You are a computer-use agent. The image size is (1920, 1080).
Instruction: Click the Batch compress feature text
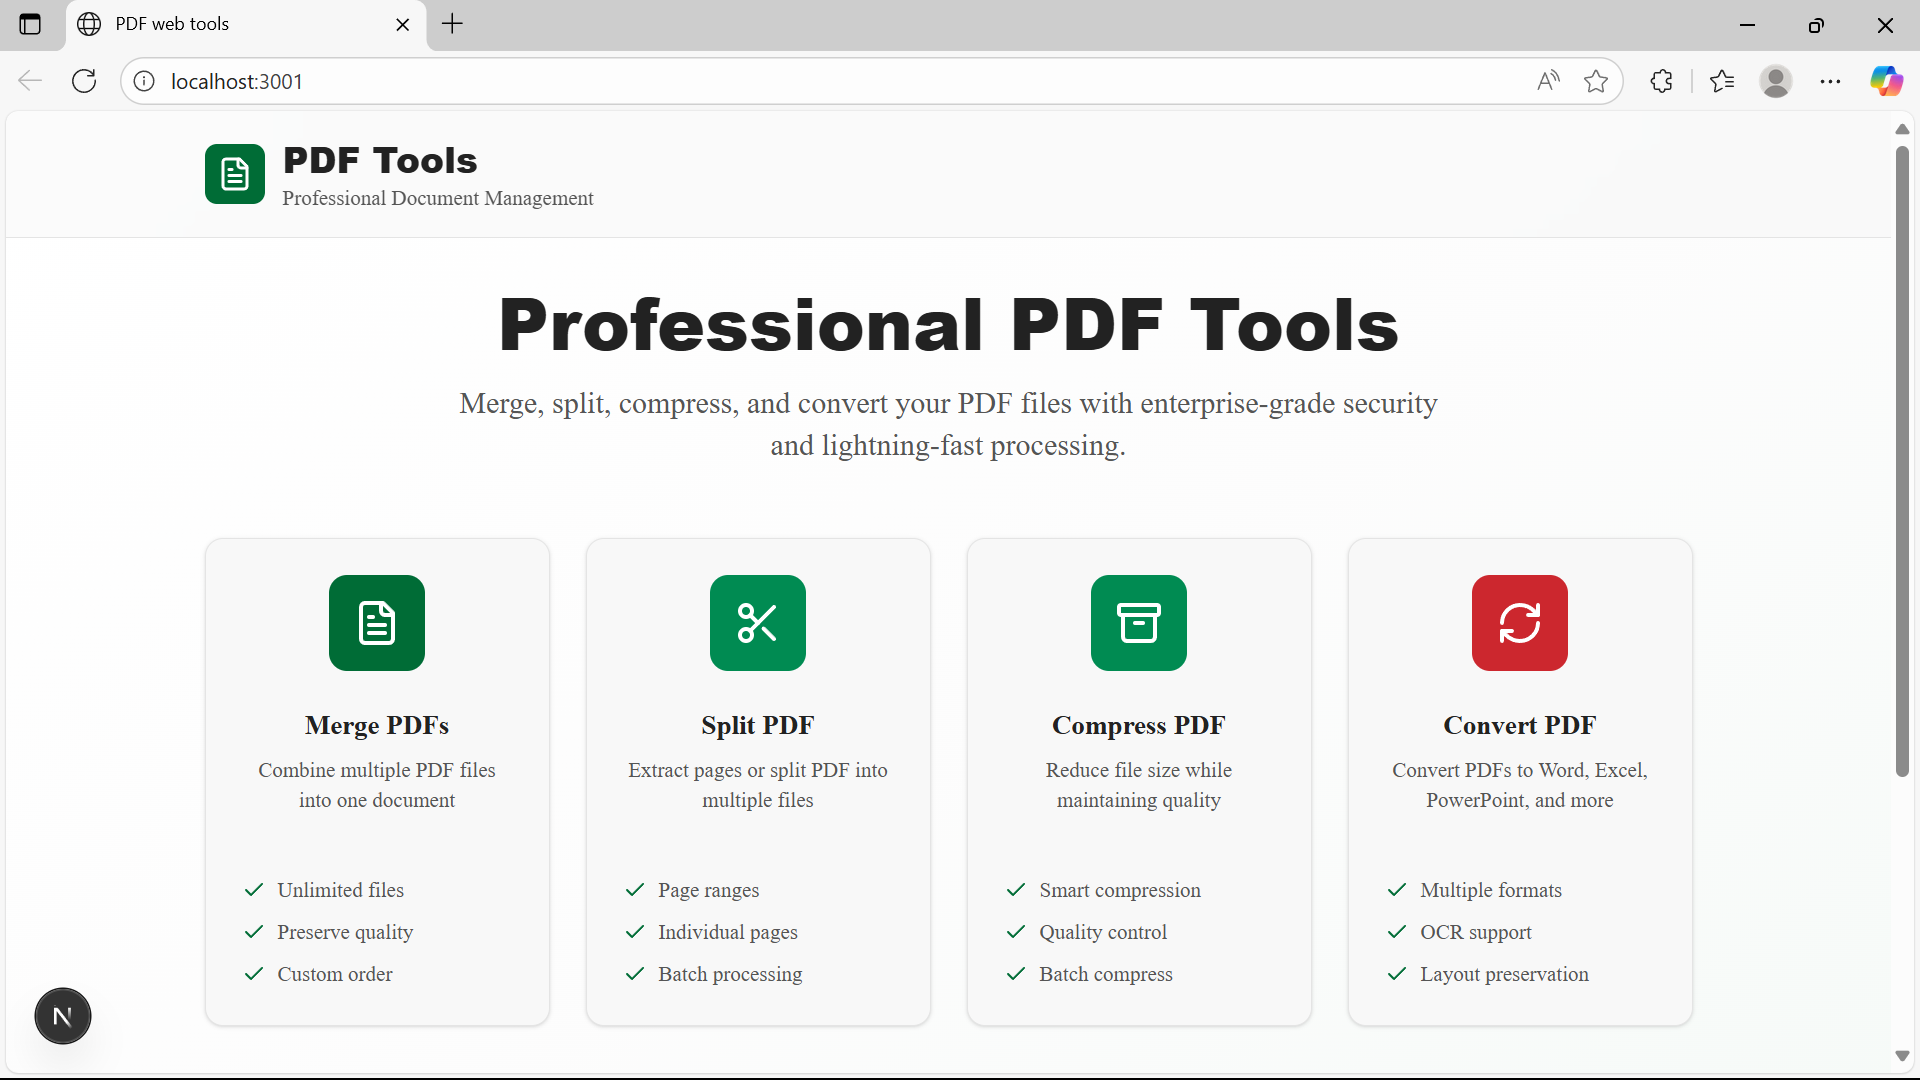[1106, 974]
